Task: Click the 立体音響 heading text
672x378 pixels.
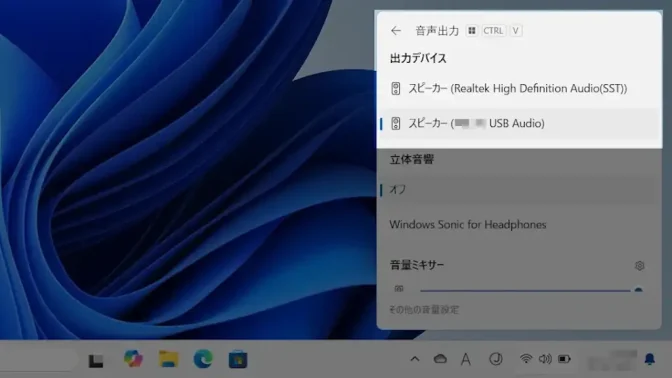Action: pos(412,159)
